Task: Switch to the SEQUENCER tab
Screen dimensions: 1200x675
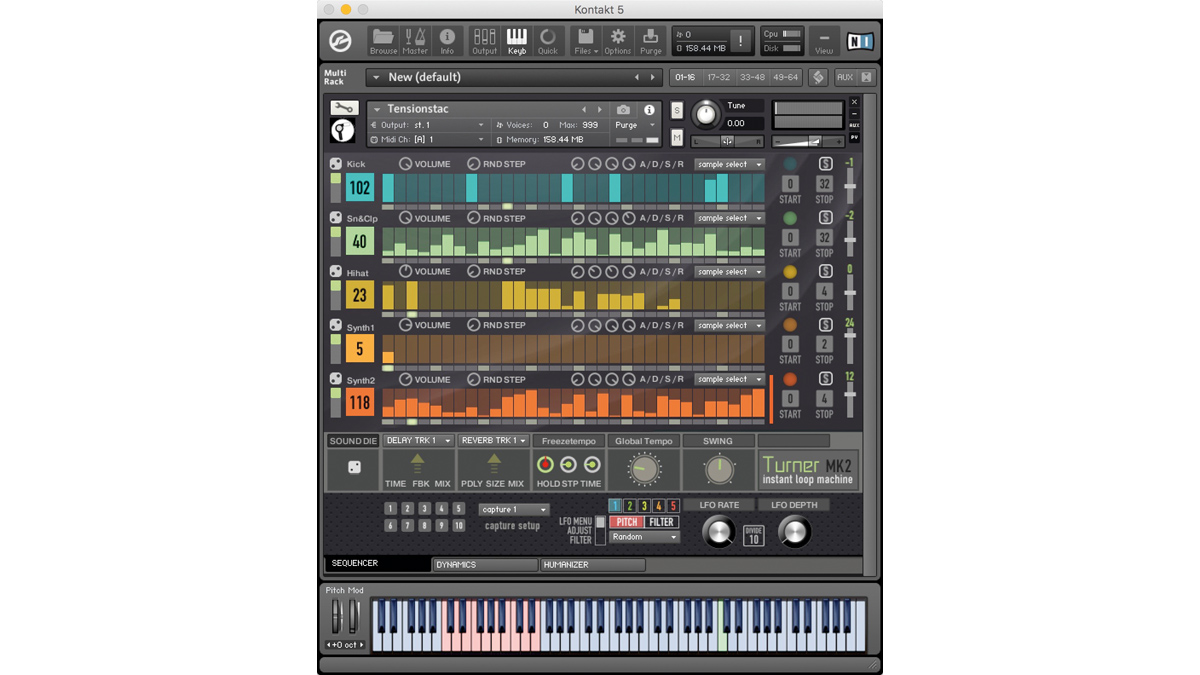Action: pos(377,564)
